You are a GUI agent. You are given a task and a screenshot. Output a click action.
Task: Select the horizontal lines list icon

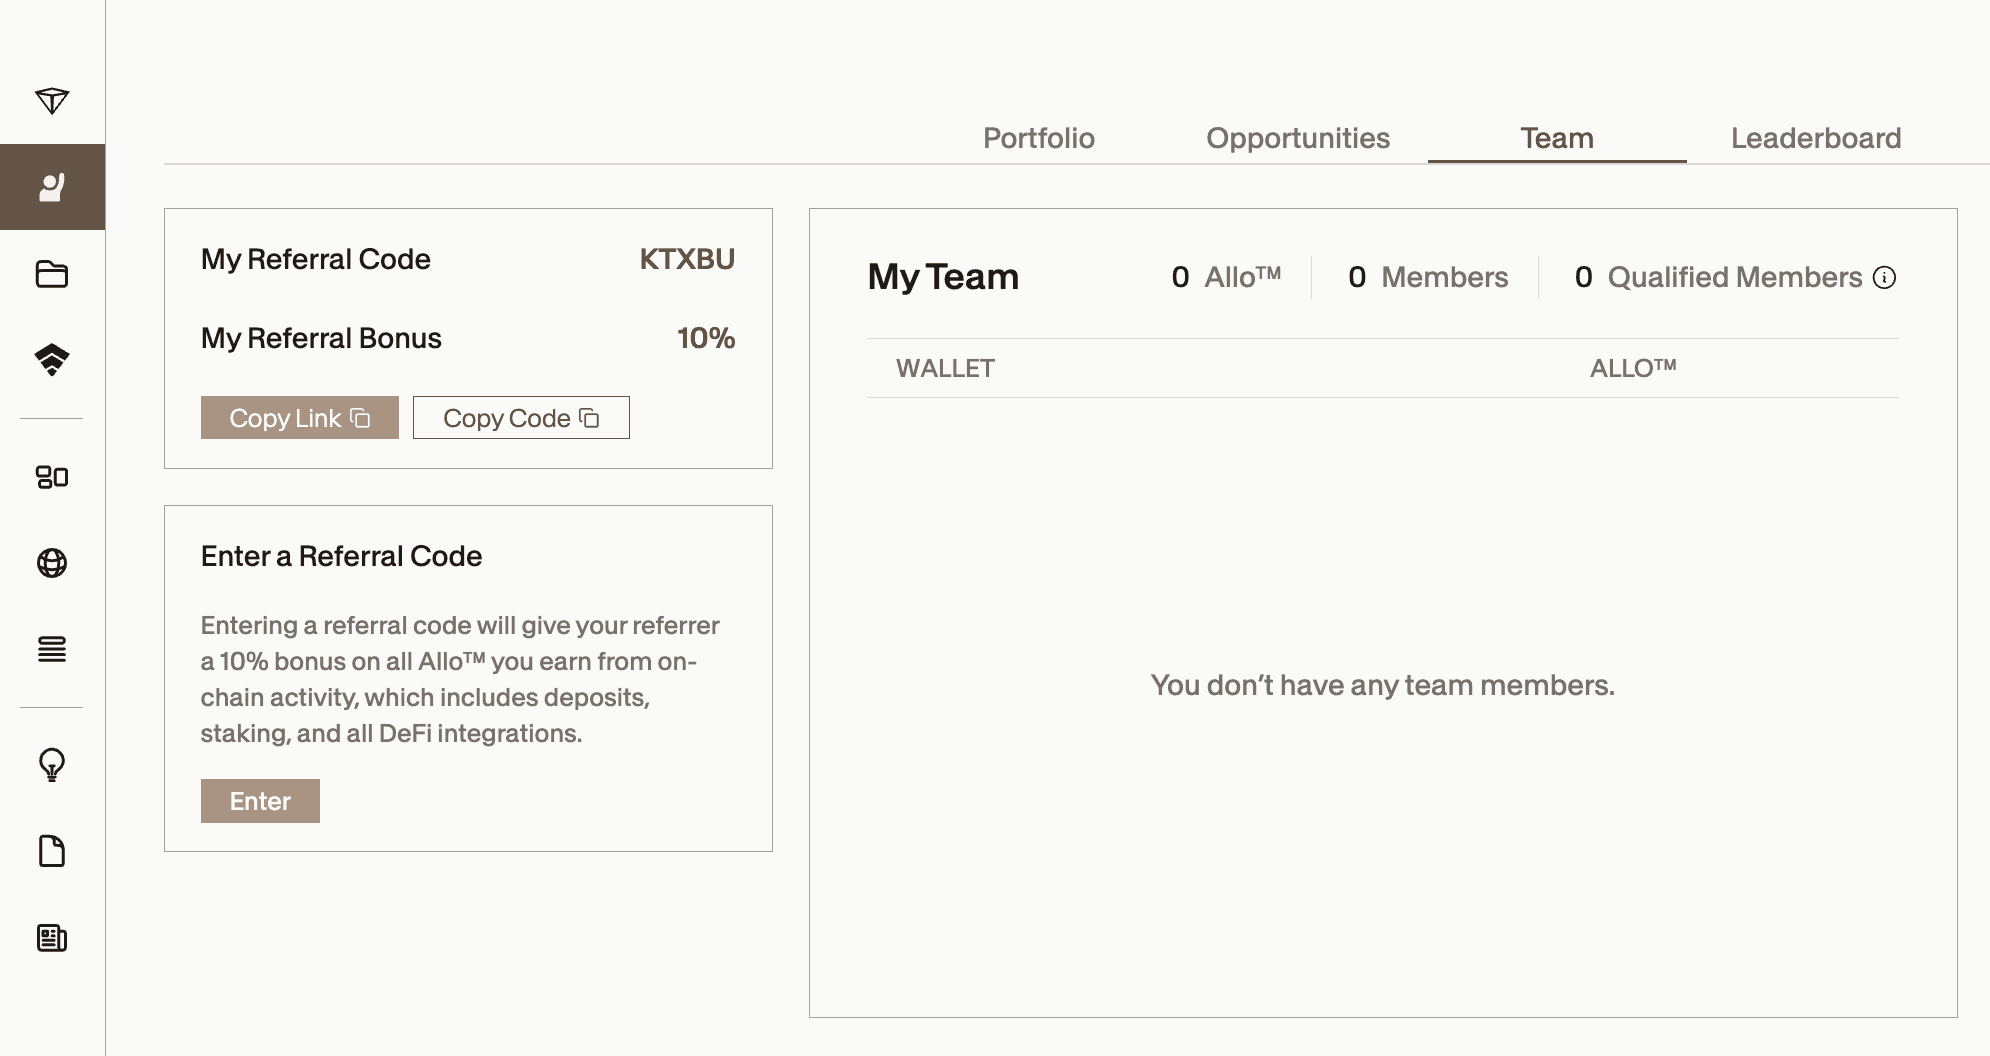tap(52, 650)
